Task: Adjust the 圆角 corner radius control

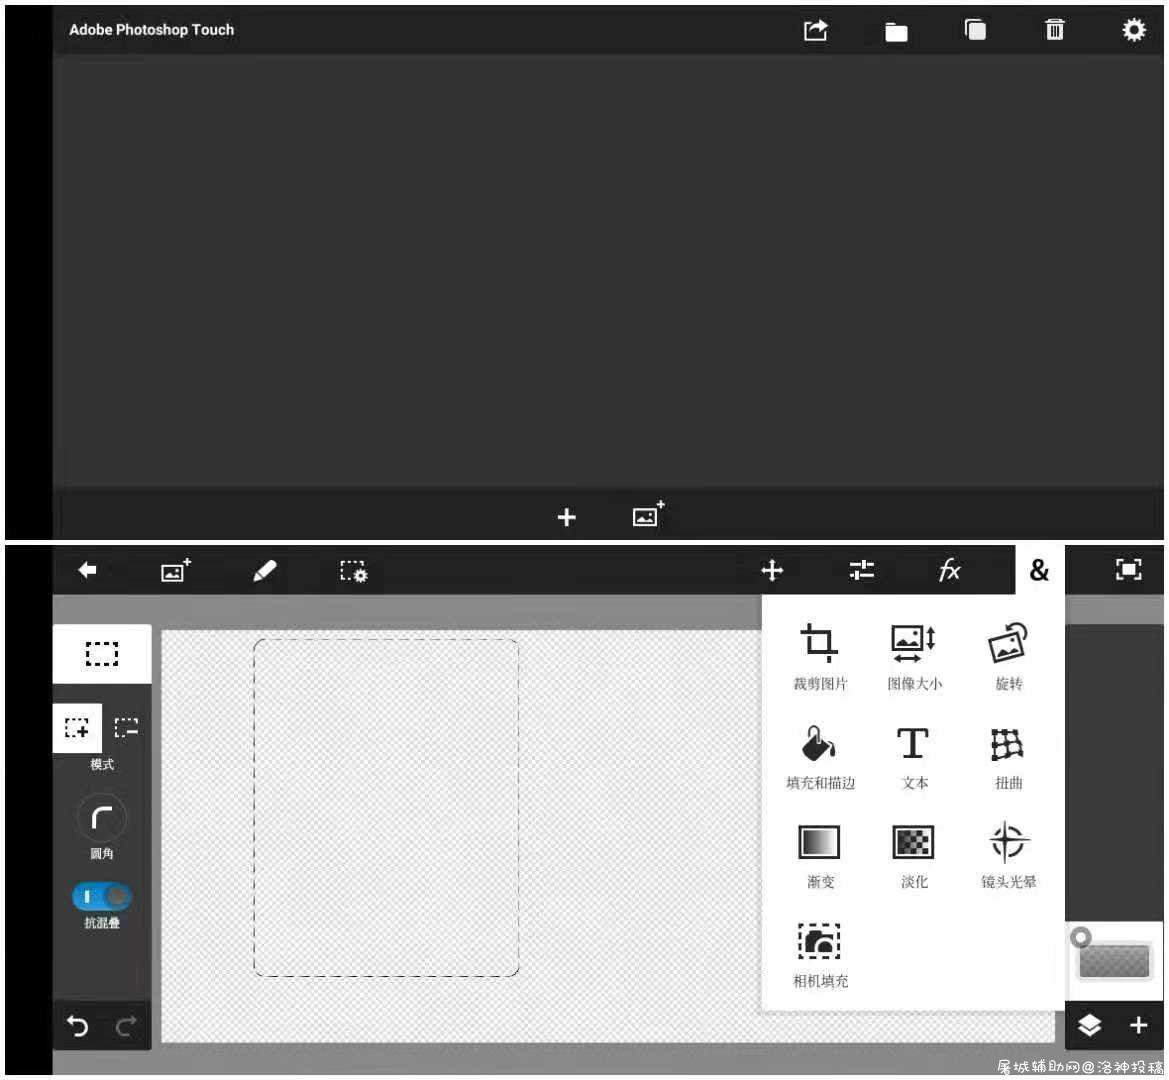Action: (x=102, y=818)
